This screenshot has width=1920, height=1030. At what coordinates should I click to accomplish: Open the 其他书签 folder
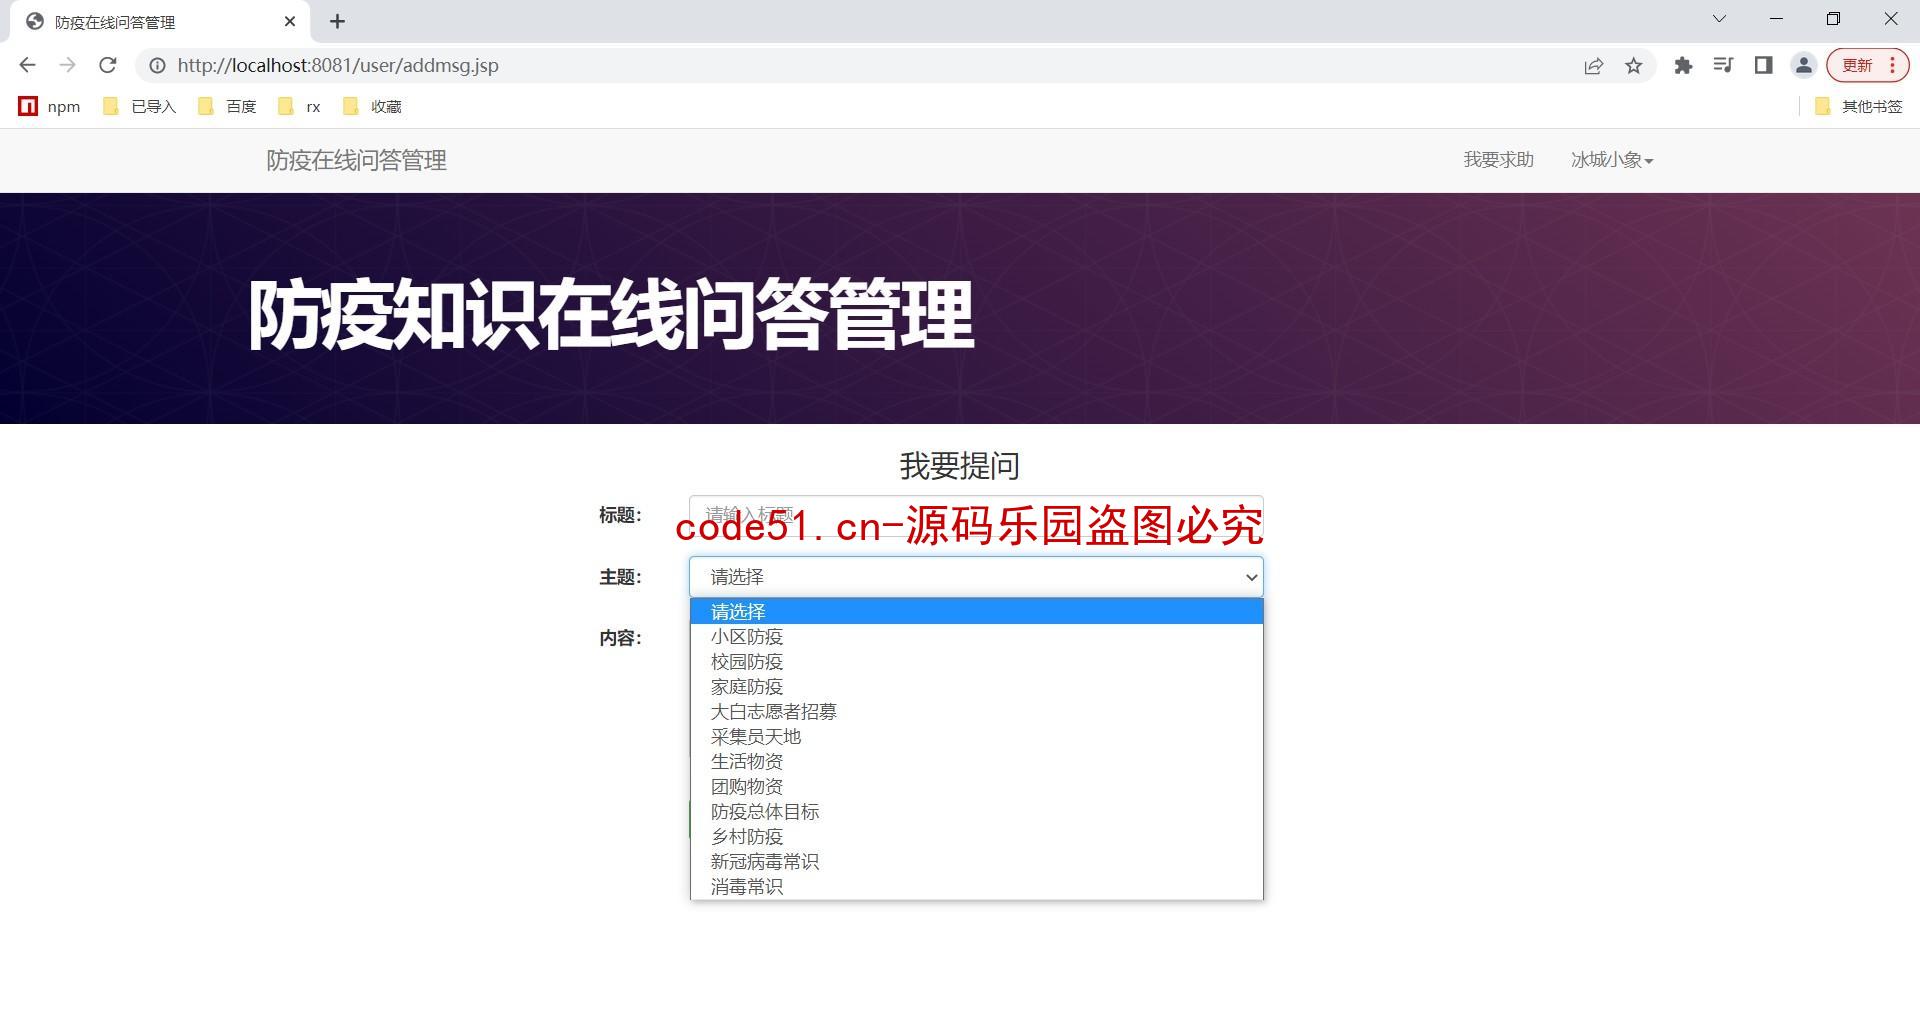click(x=1858, y=106)
